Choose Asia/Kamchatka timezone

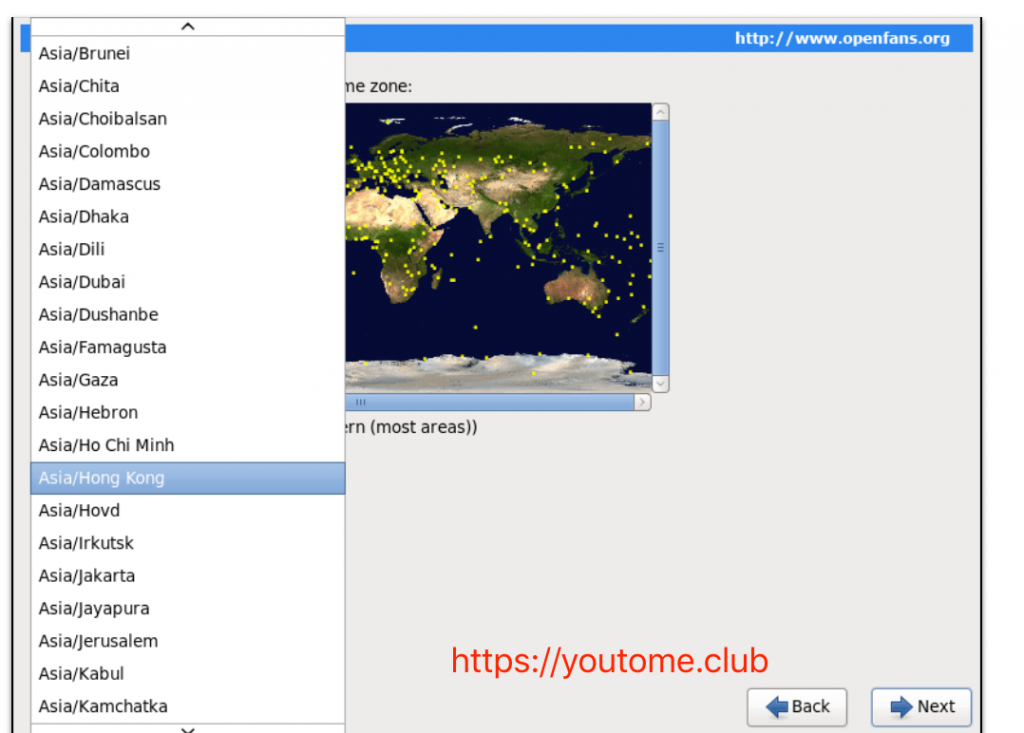click(187, 707)
